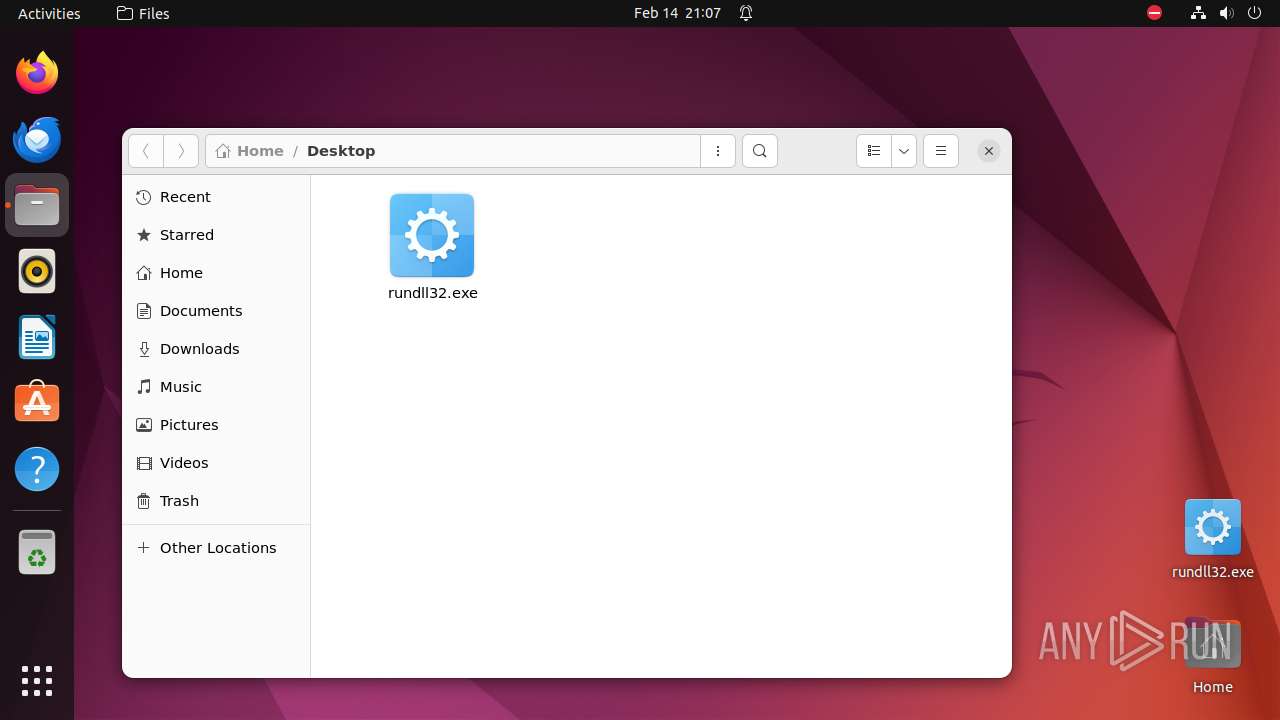Close the Files window
The width and height of the screenshot is (1280, 720).
coord(988,151)
